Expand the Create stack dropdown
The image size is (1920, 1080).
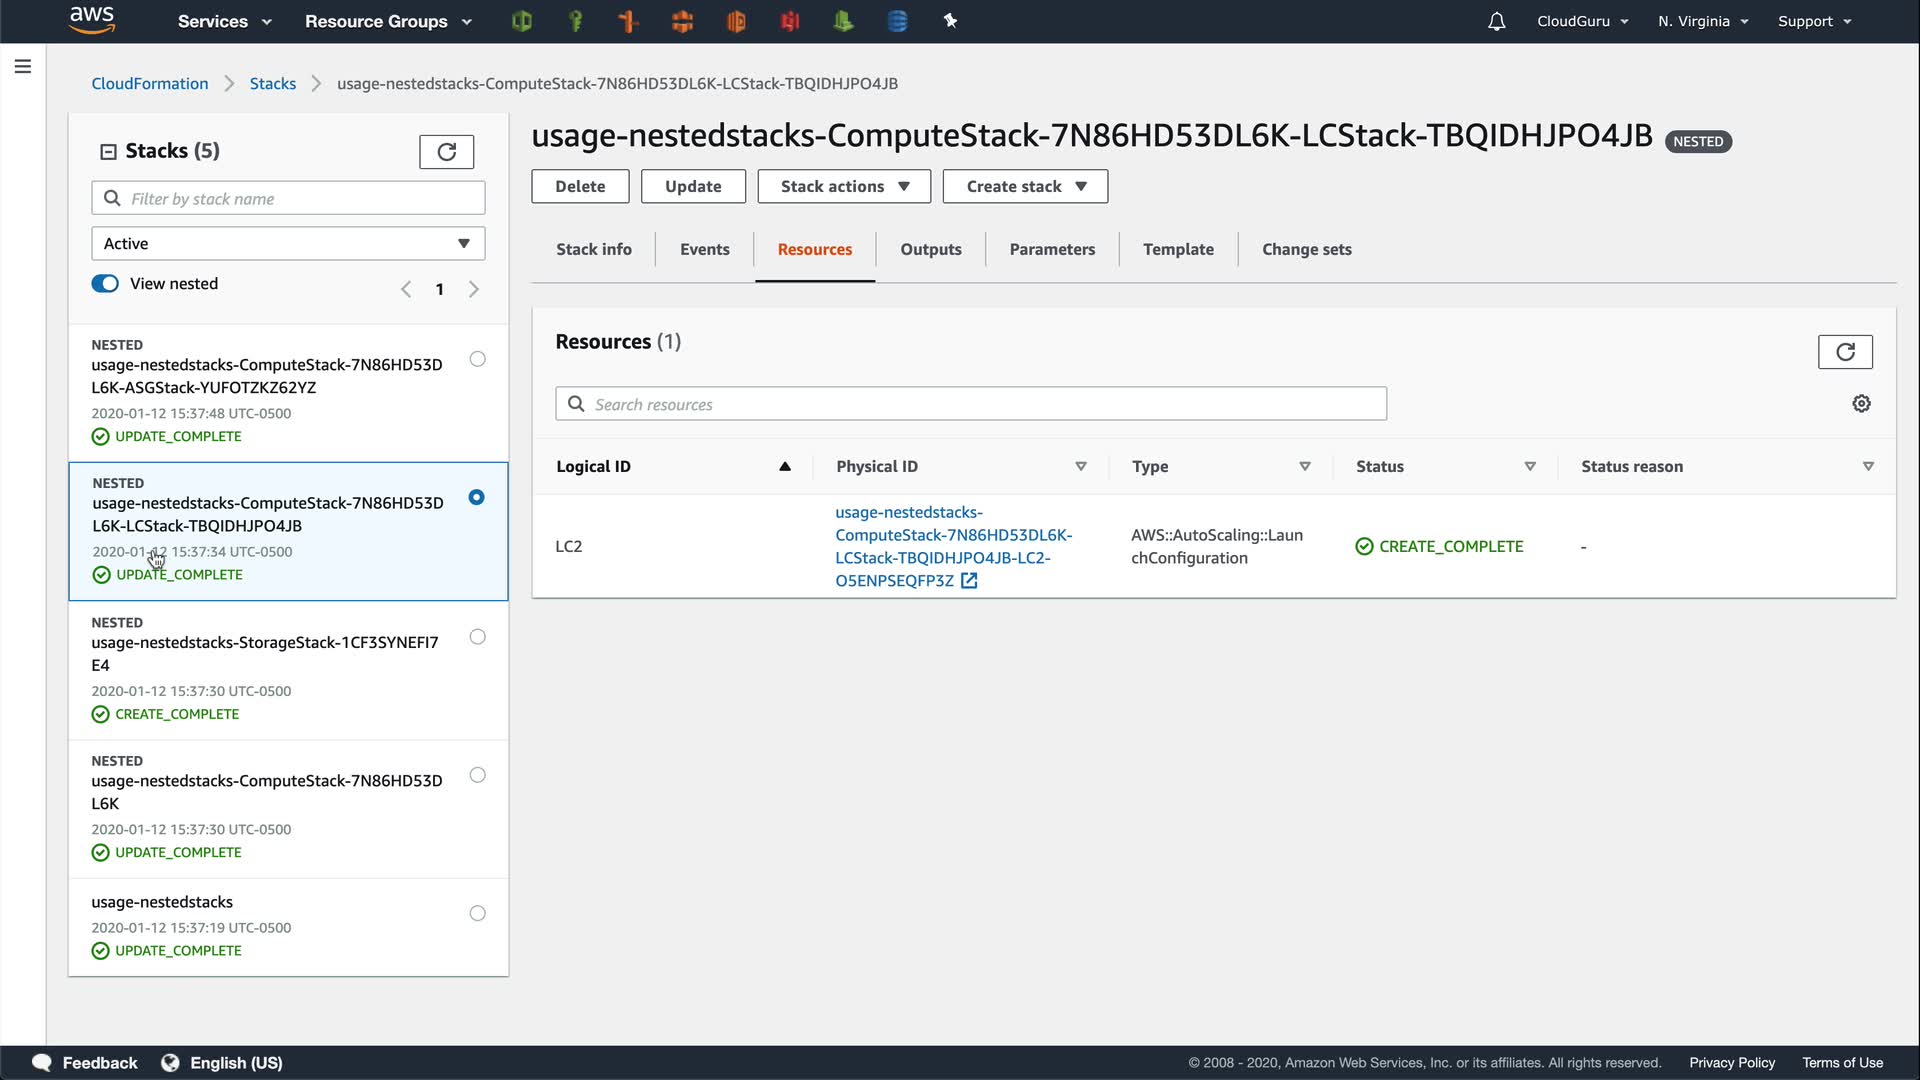(1025, 187)
